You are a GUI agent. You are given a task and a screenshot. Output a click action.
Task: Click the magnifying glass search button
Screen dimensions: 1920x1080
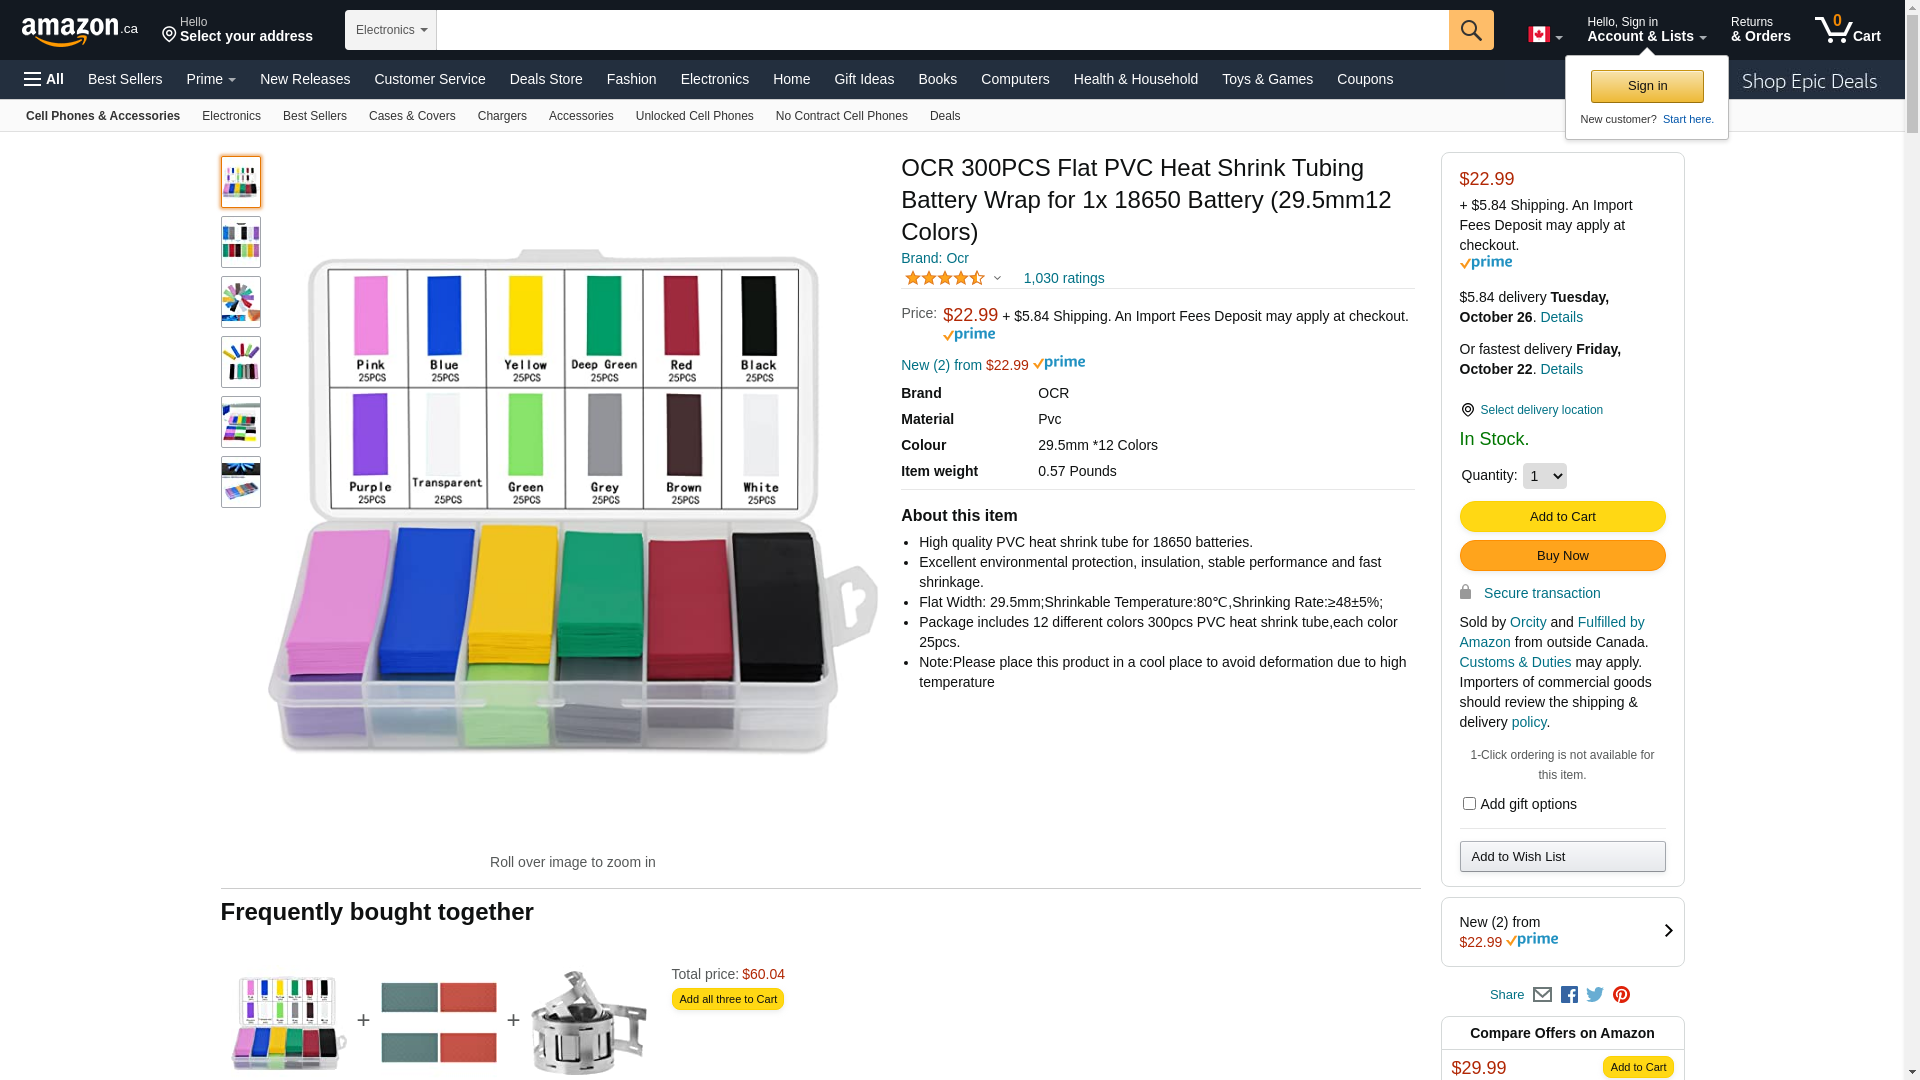1470,30
